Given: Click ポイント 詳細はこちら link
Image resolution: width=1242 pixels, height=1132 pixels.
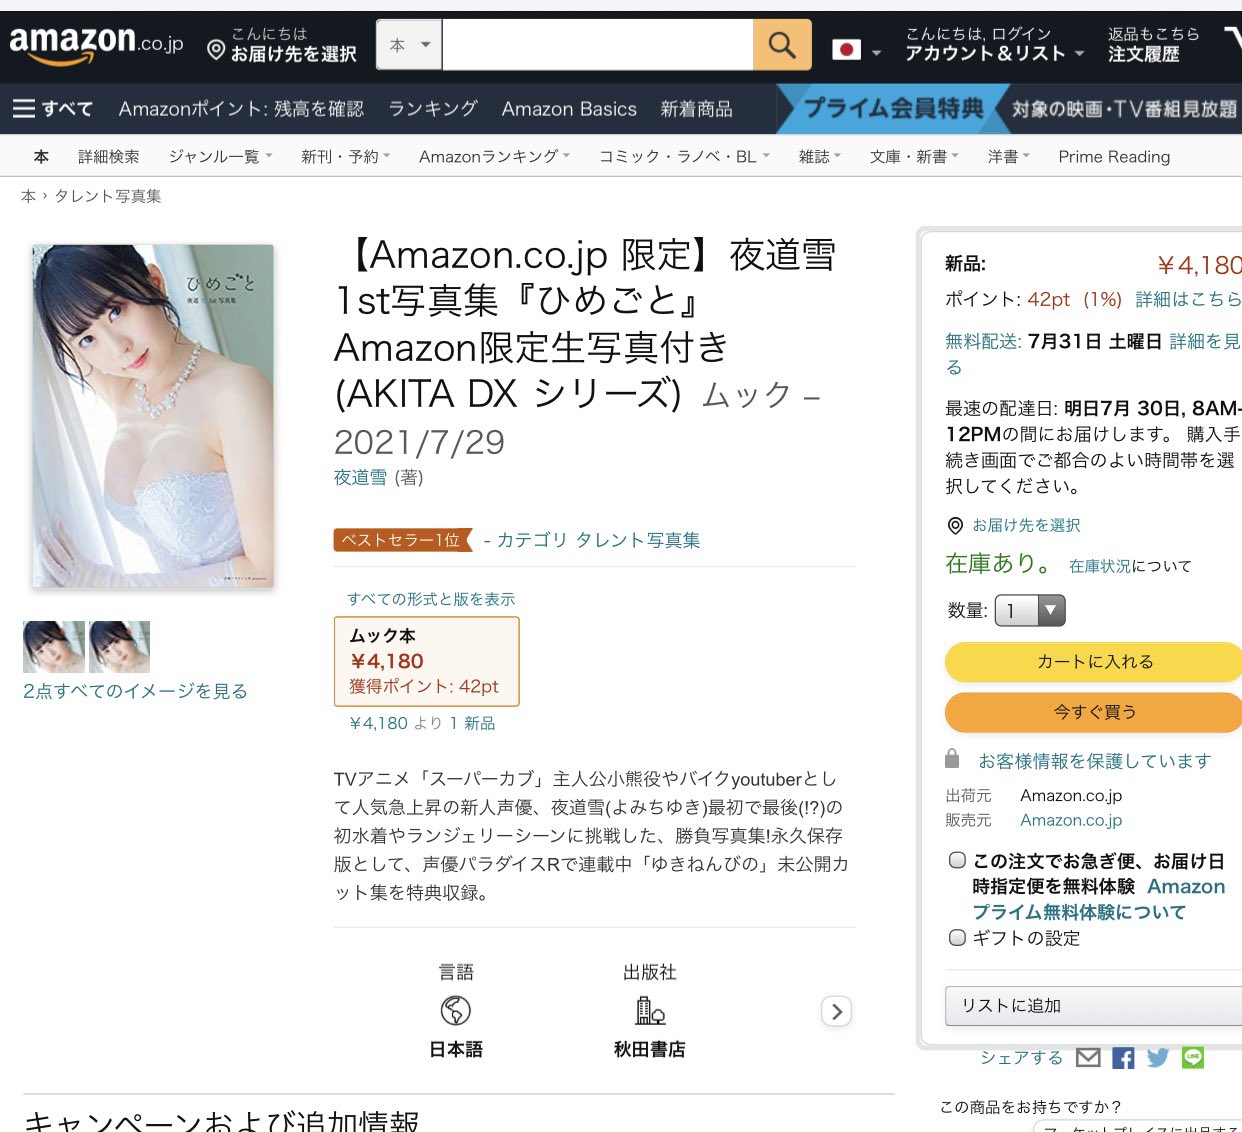Looking at the screenshot, I should pos(1188,300).
